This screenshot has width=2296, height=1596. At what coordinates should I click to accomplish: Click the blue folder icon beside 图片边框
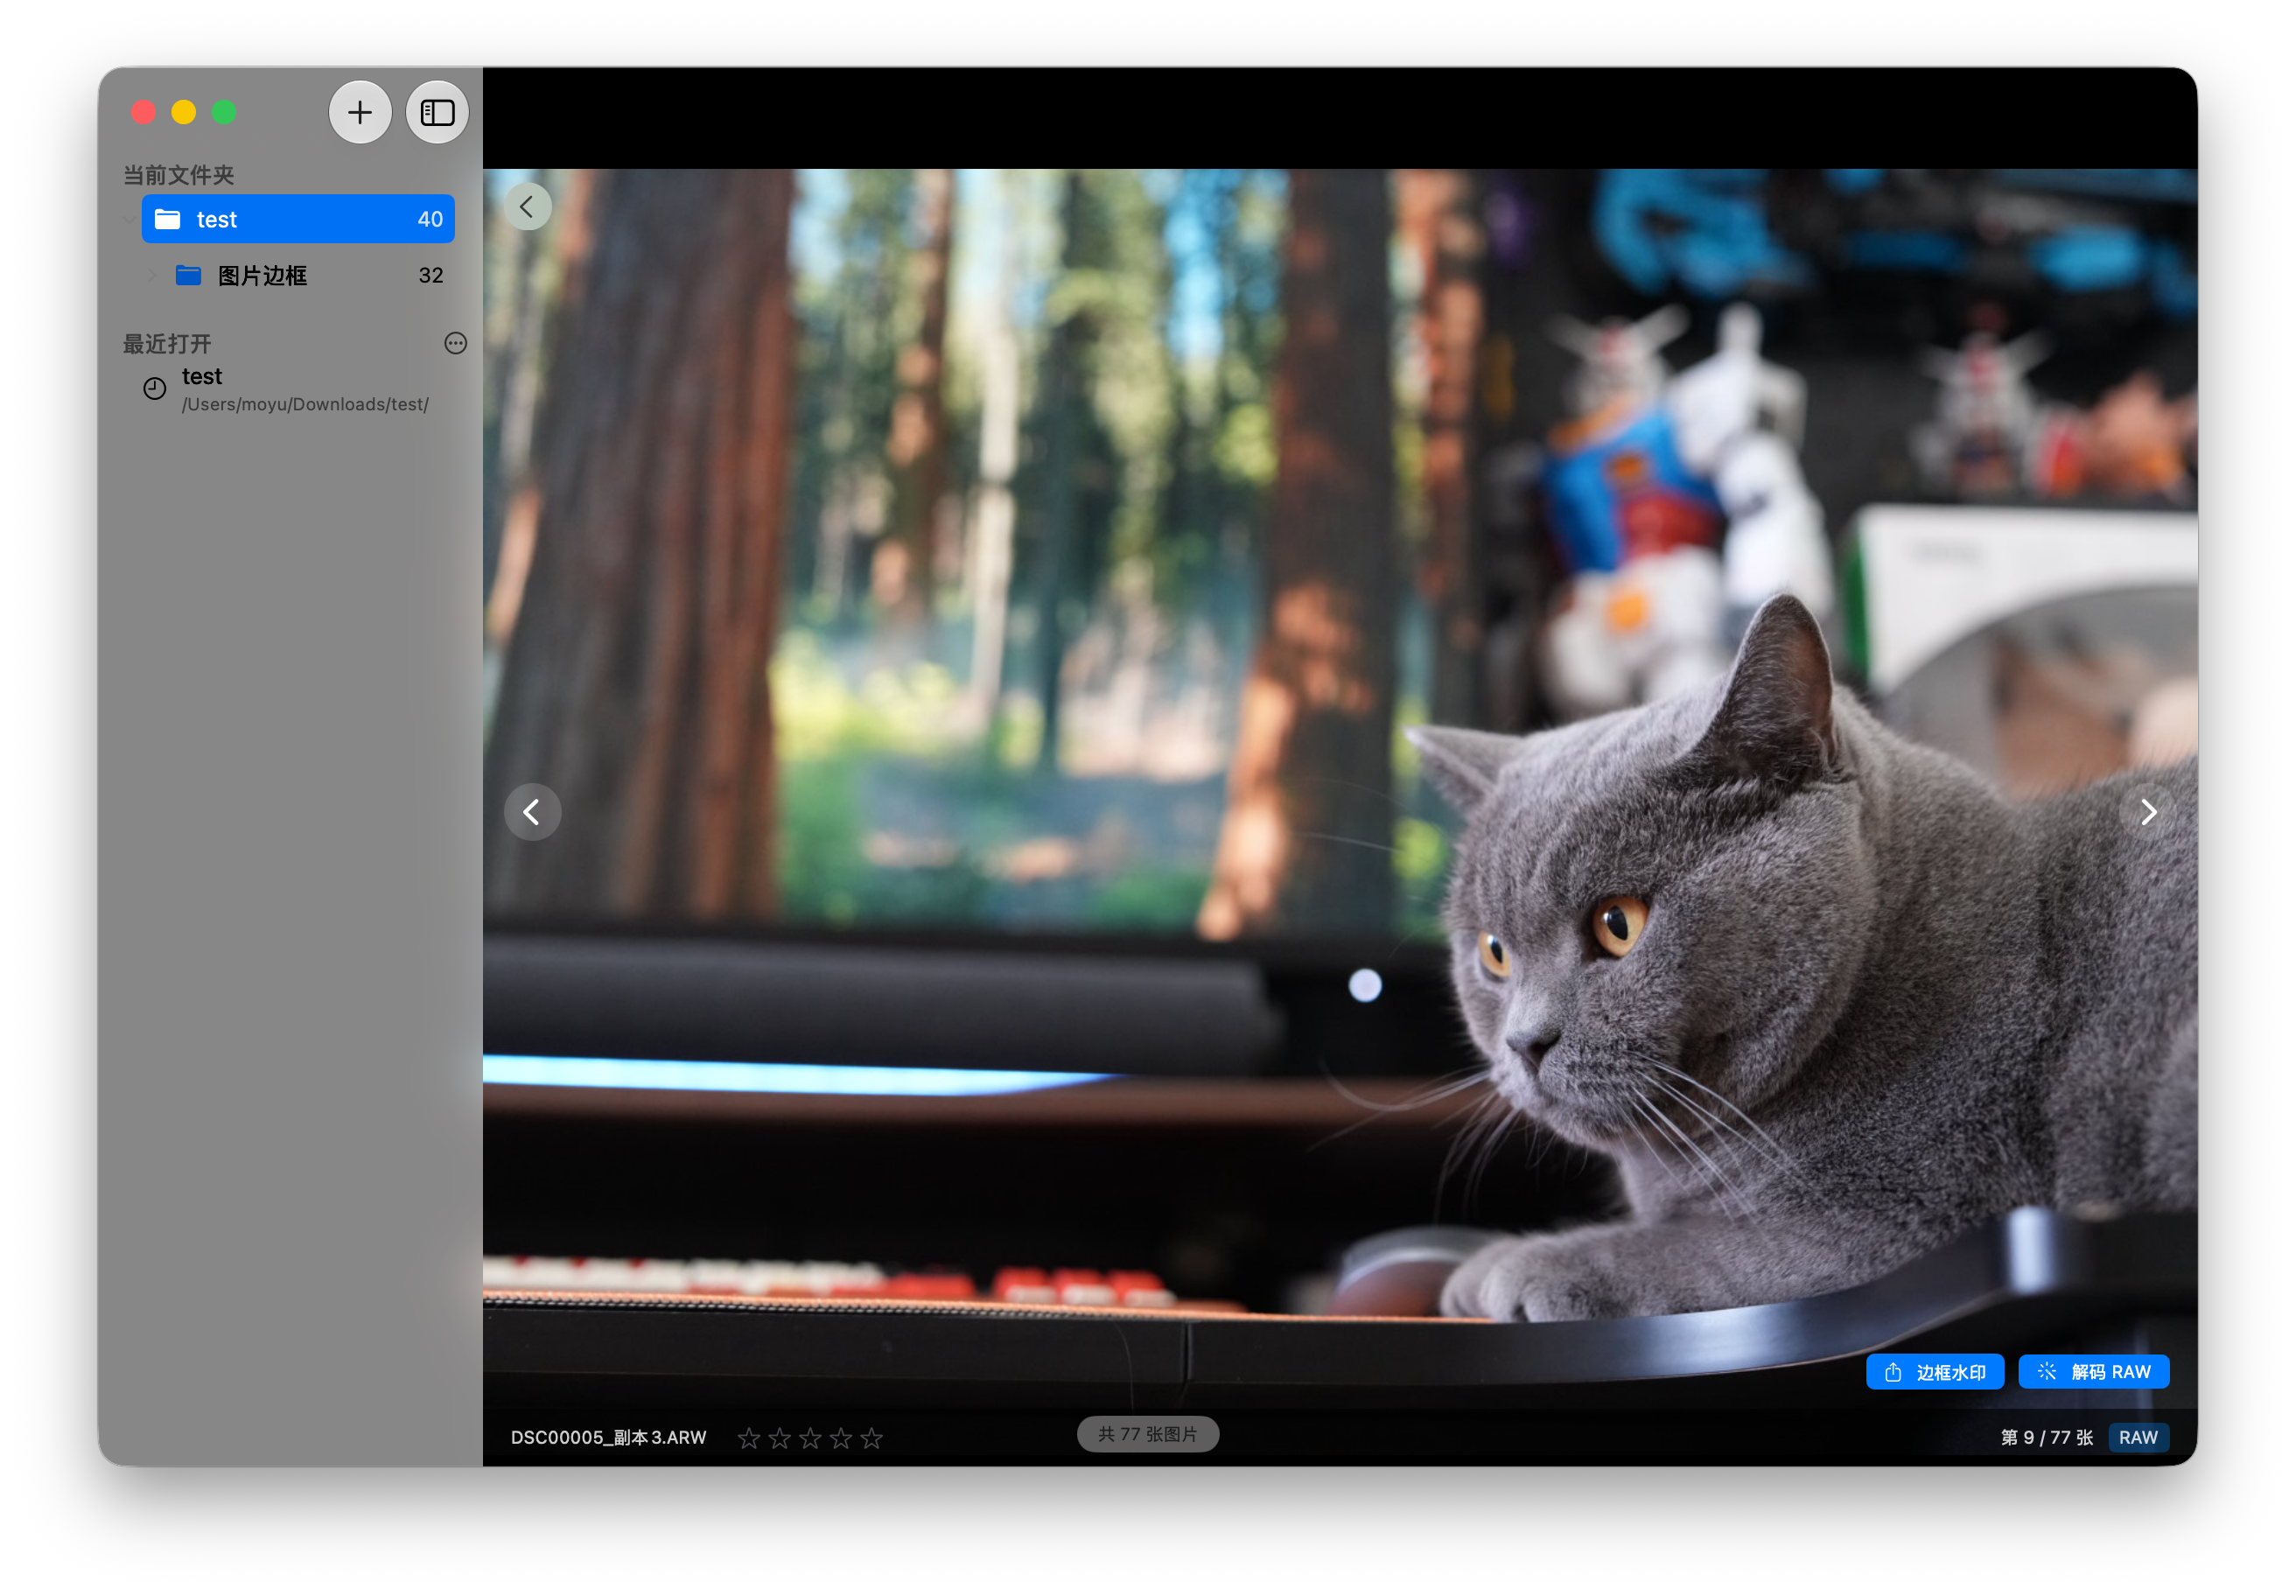(x=189, y=275)
